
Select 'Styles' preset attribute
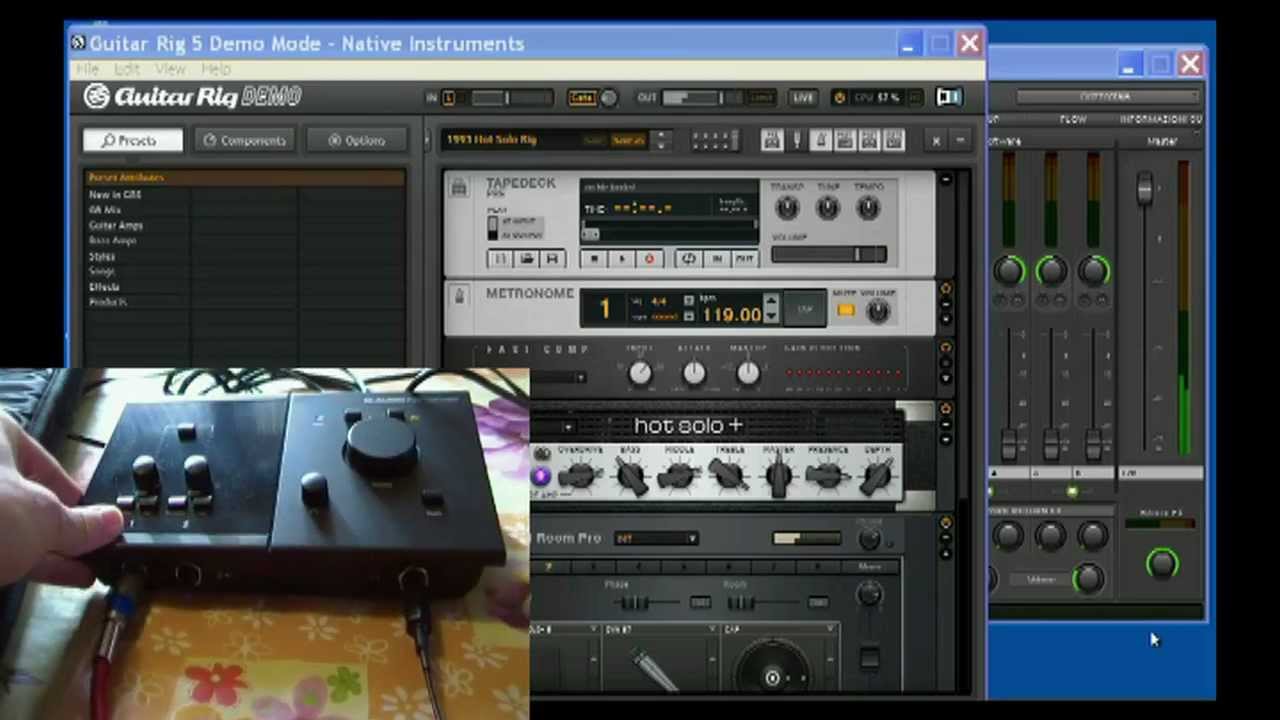pos(102,256)
